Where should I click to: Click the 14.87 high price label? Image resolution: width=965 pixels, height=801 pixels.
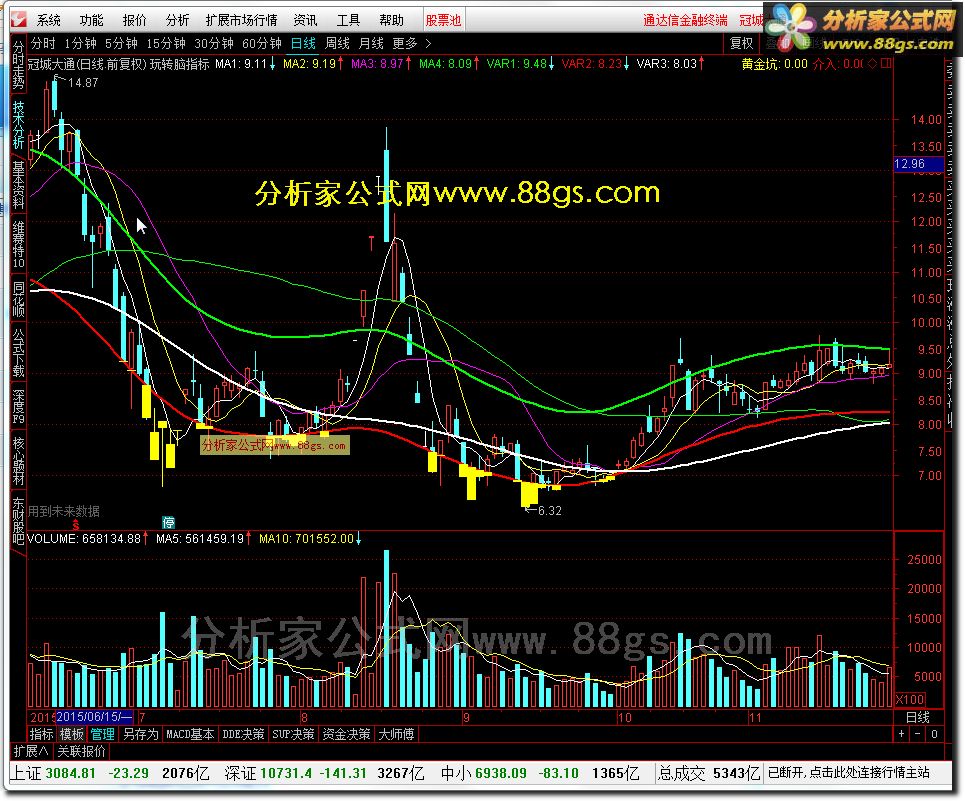tap(83, 82)
